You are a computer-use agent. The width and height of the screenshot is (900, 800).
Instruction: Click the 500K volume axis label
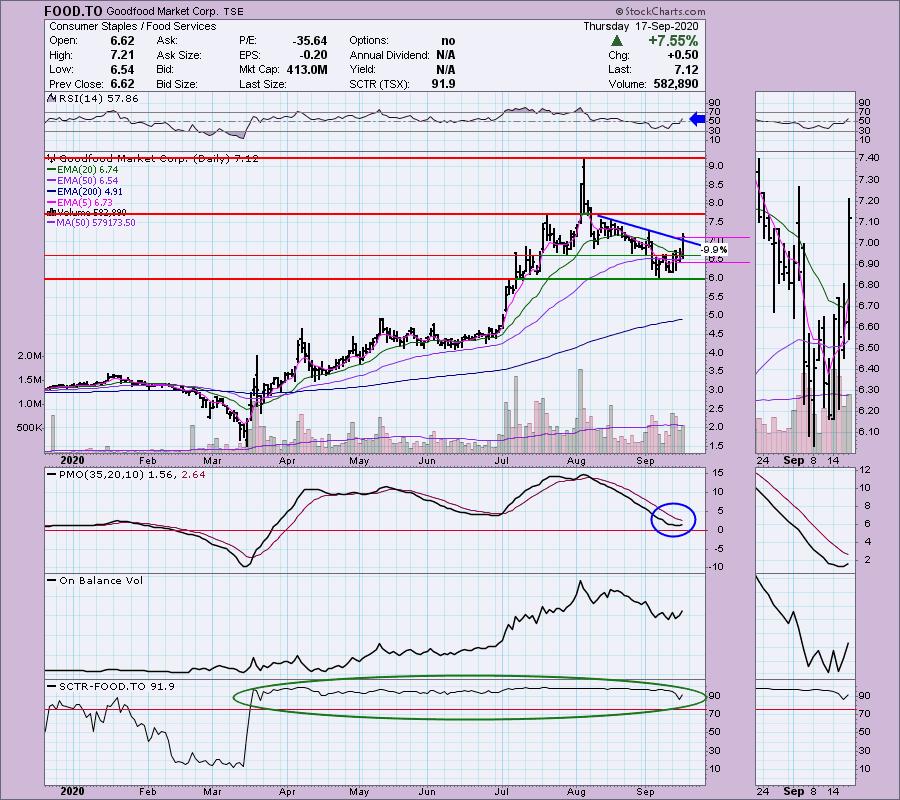(x=29, y=428)
